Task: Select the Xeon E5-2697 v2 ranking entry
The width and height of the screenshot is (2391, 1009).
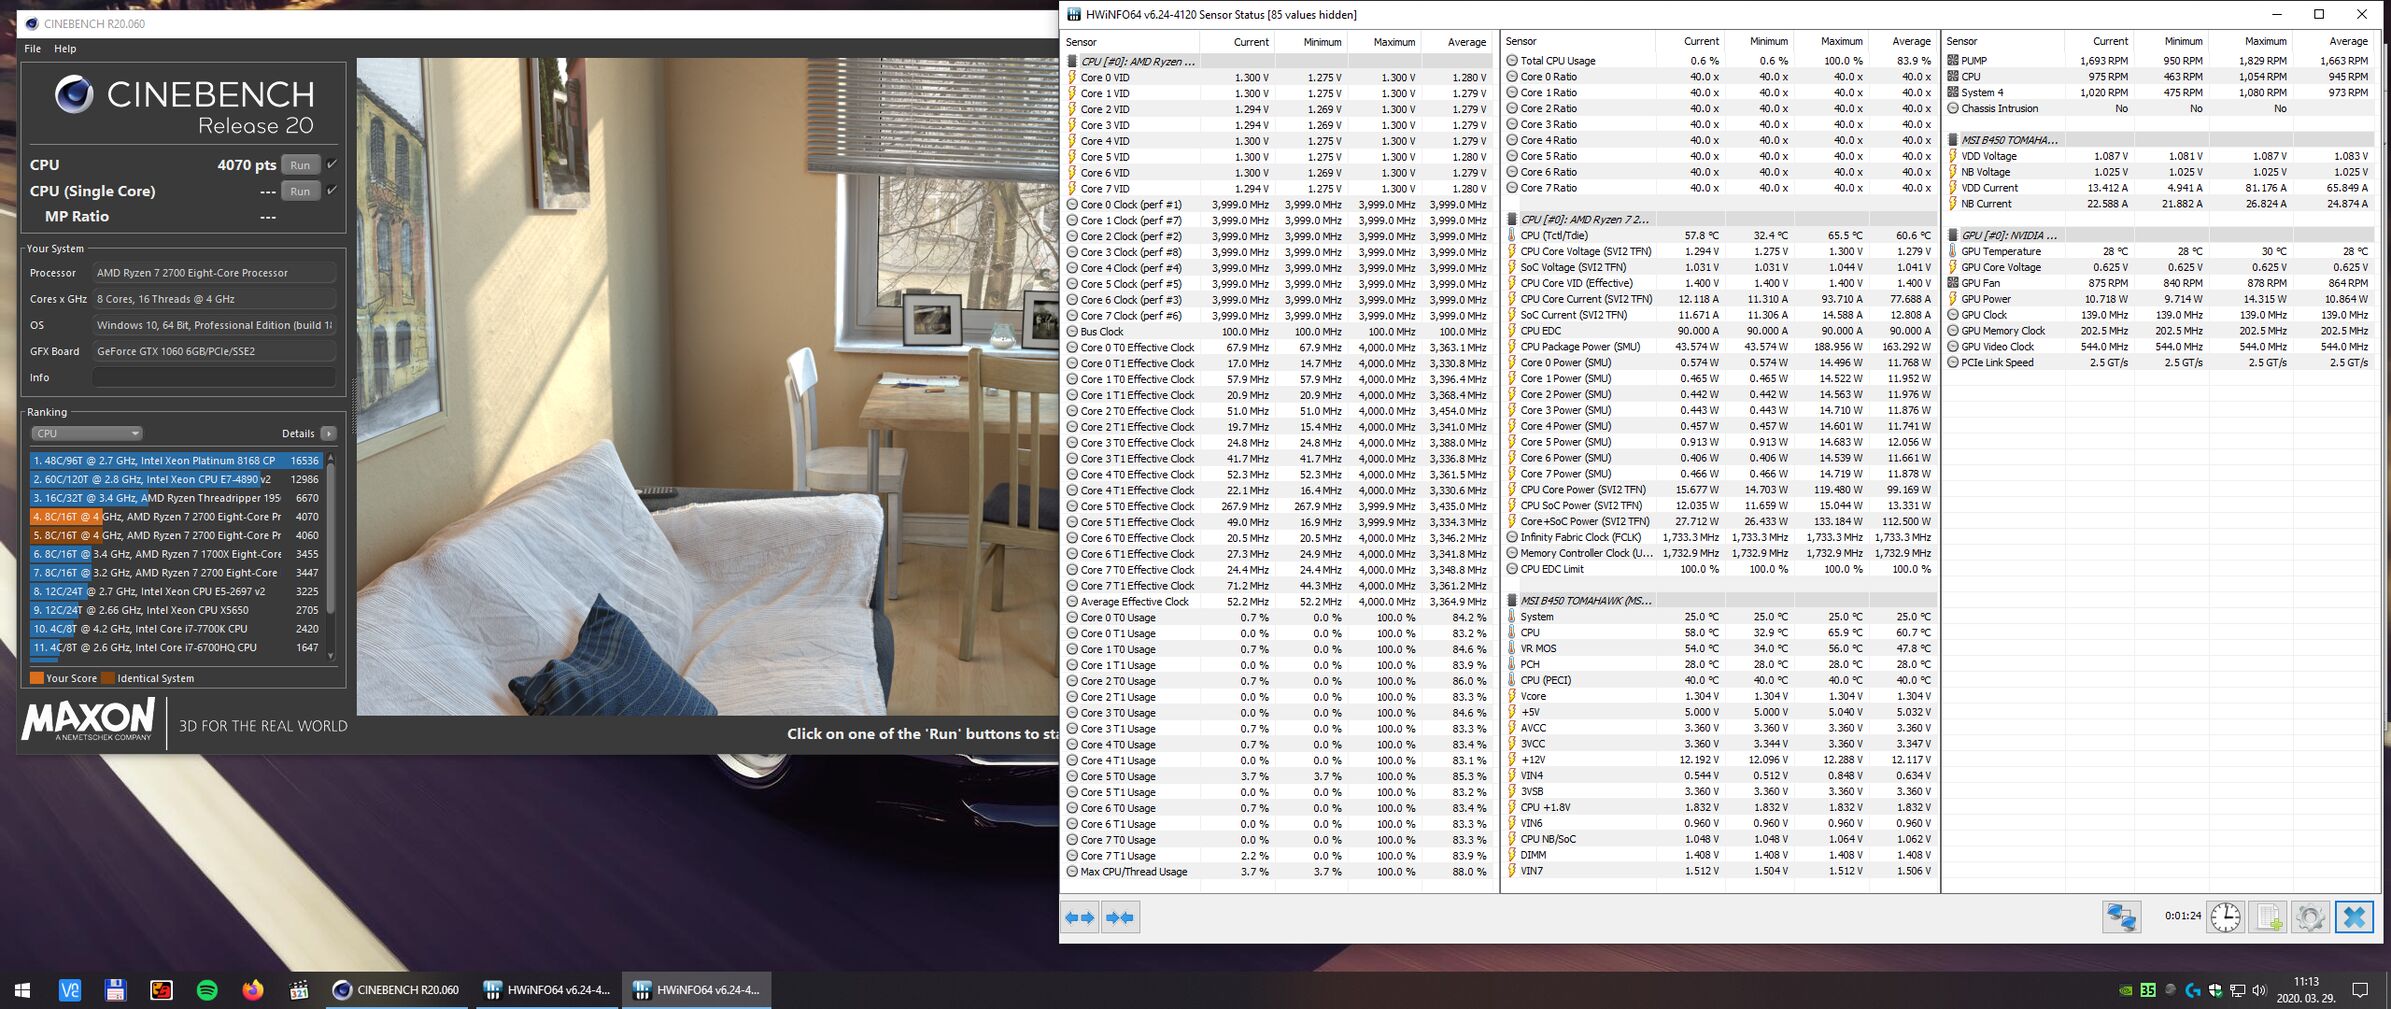Action: point(176,591)
